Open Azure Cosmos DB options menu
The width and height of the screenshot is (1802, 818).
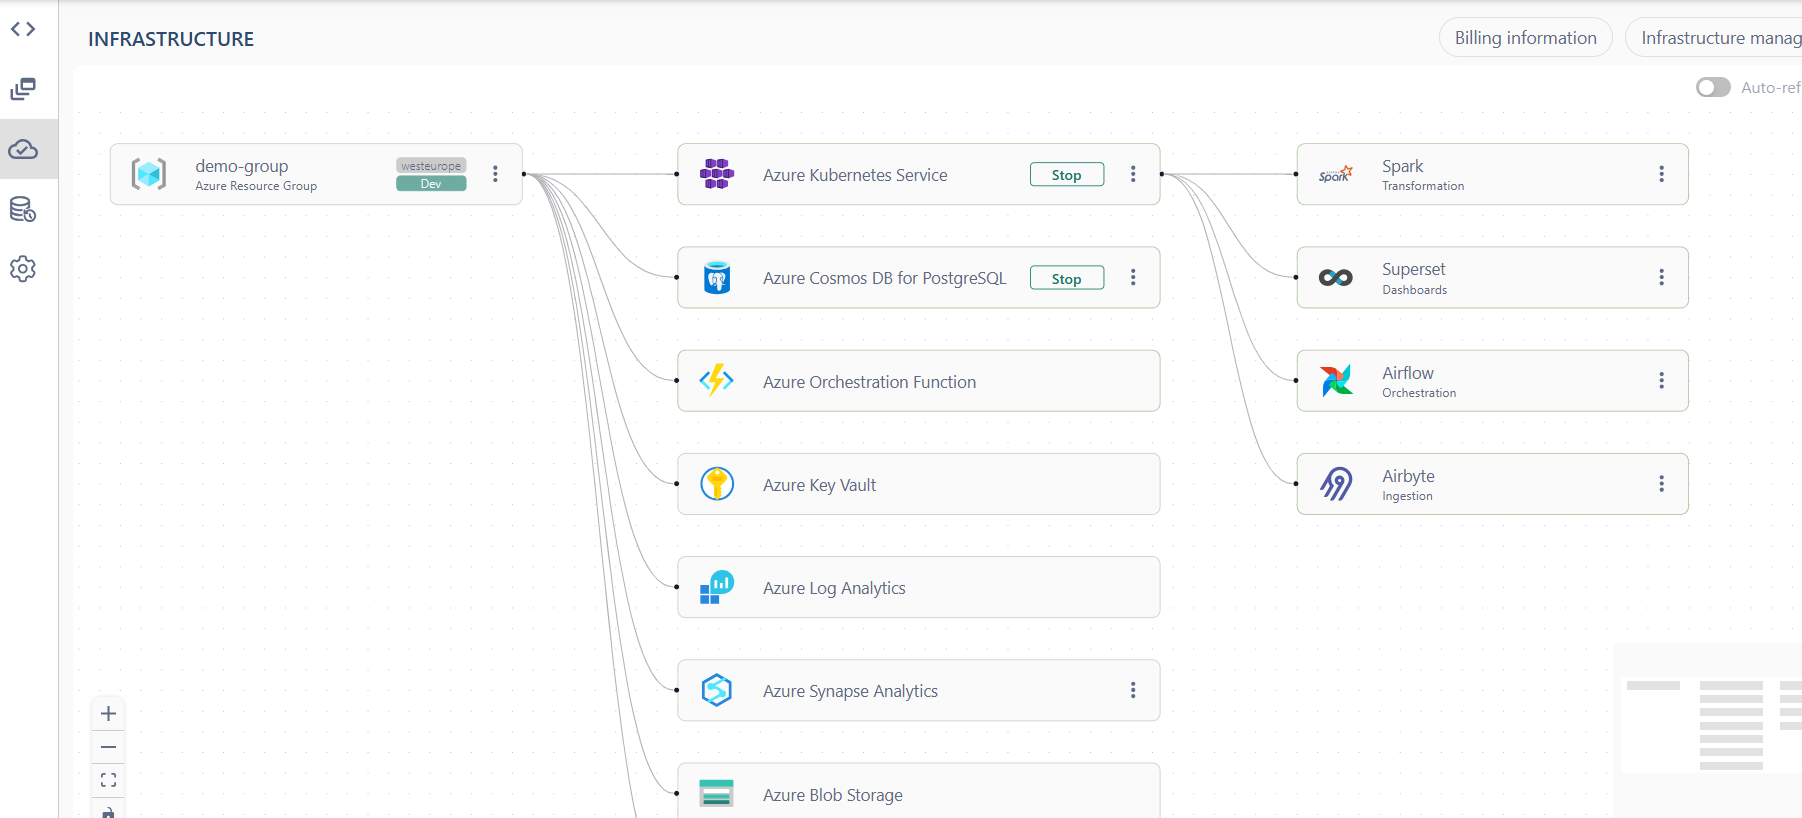[1133, 277]
